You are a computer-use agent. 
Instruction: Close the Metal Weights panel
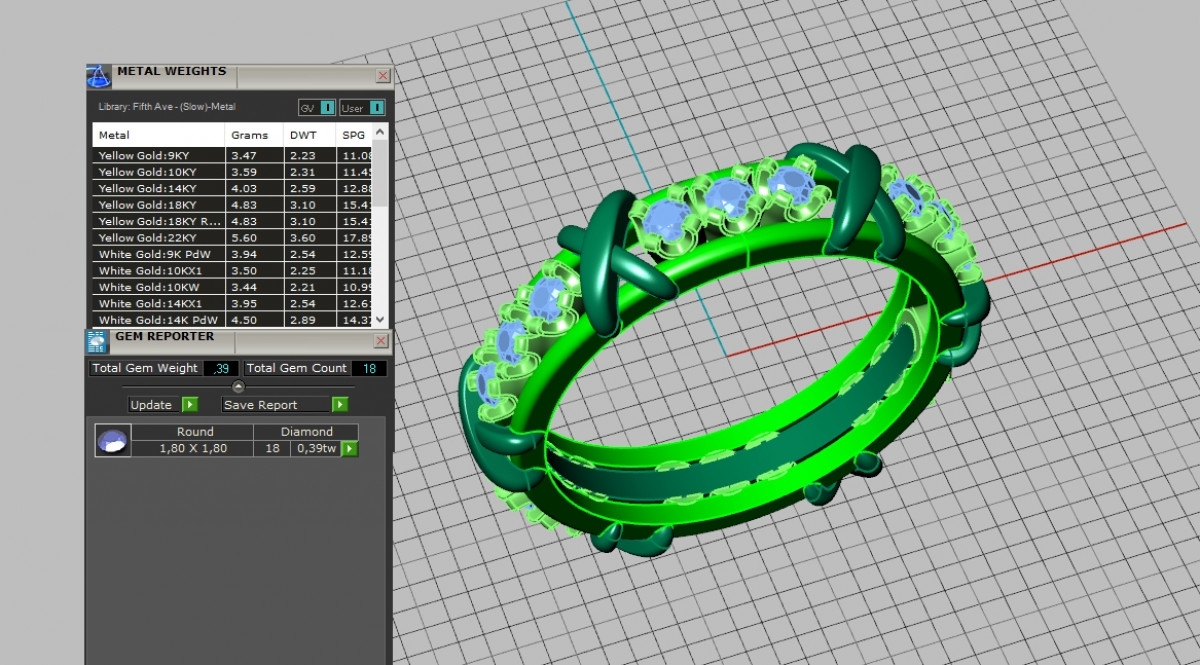point(382,75)
